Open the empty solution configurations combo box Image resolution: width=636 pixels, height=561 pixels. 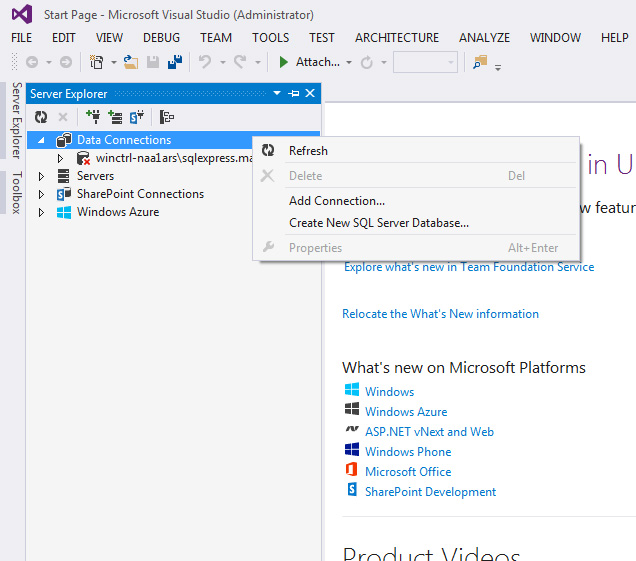(425, 62)
